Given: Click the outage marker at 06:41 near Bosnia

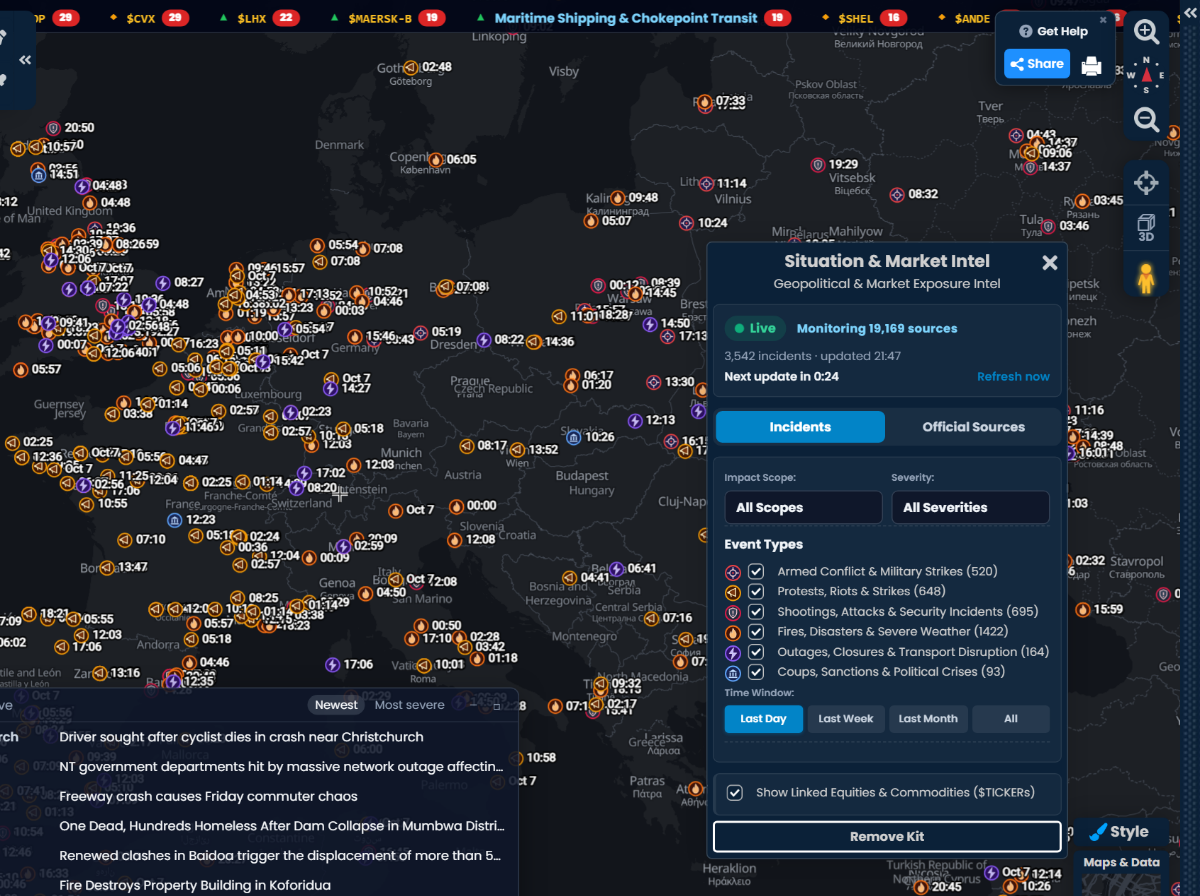Looking at the screenshot, I should pyautogui.click(x=617, y=569).
